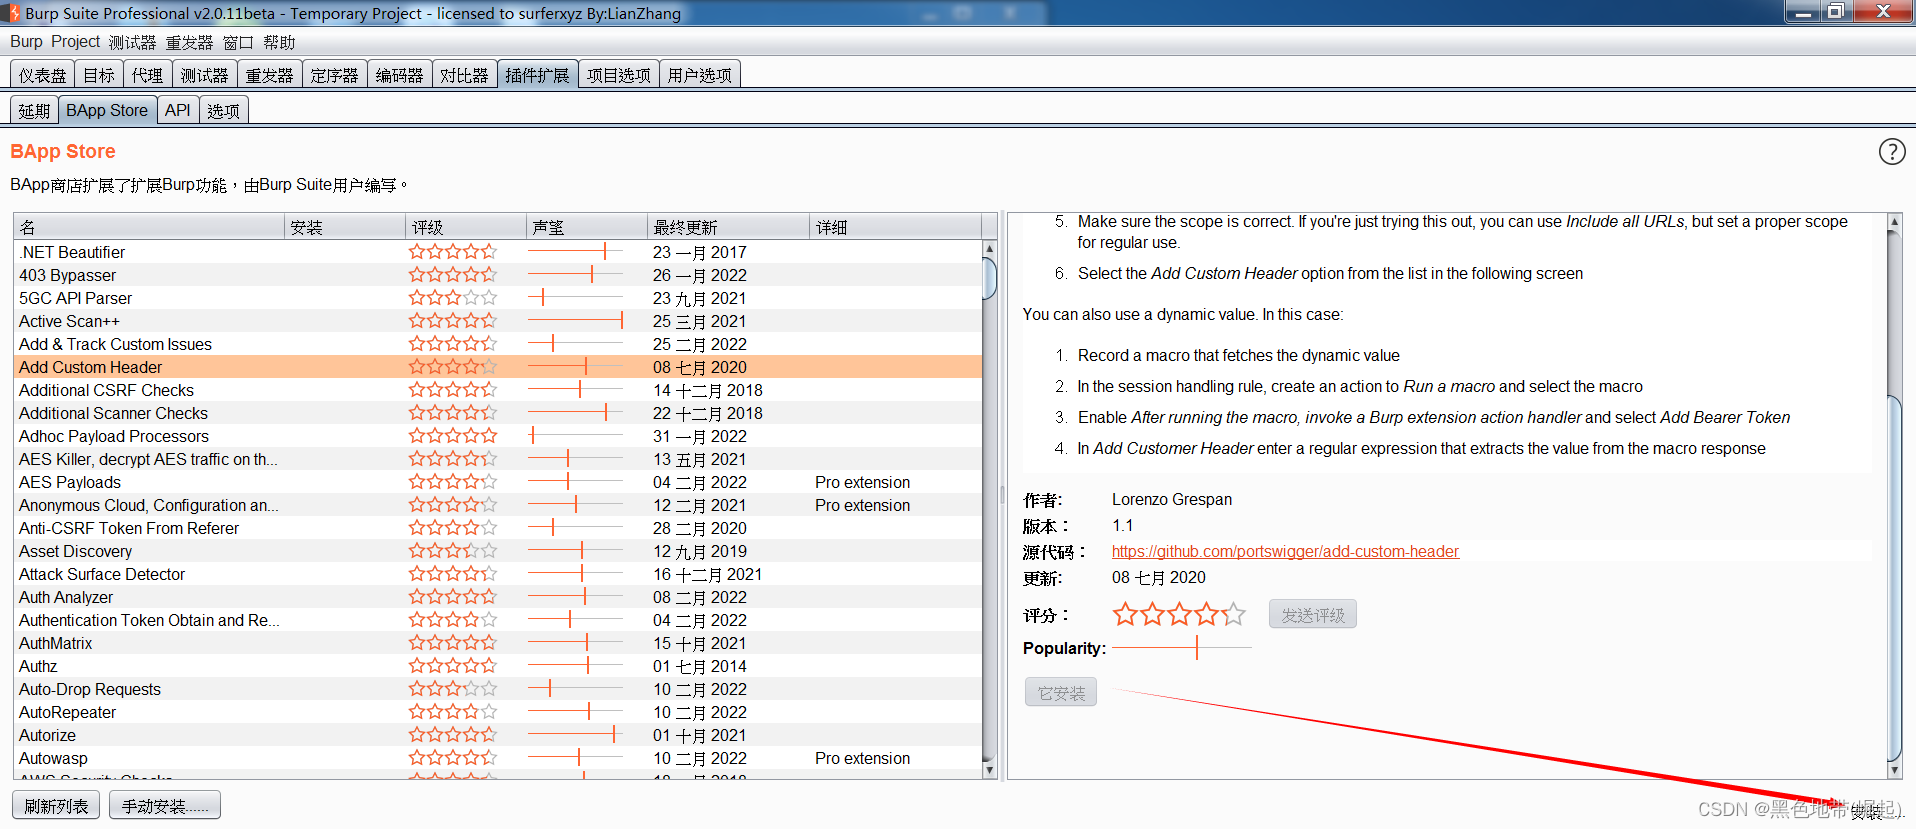1916x829 pixels.
Task: Switch to the 目标 tab
Action: tap(98, 75)
